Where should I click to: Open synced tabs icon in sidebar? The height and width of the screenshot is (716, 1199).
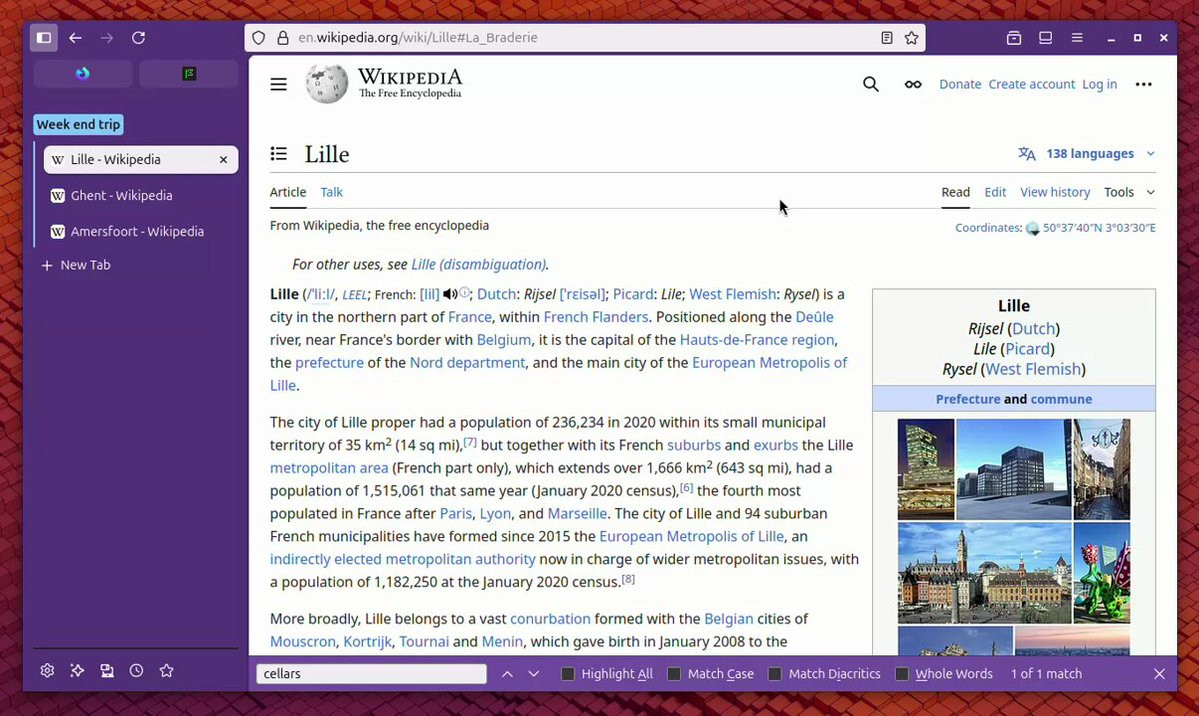pos(107,671)
